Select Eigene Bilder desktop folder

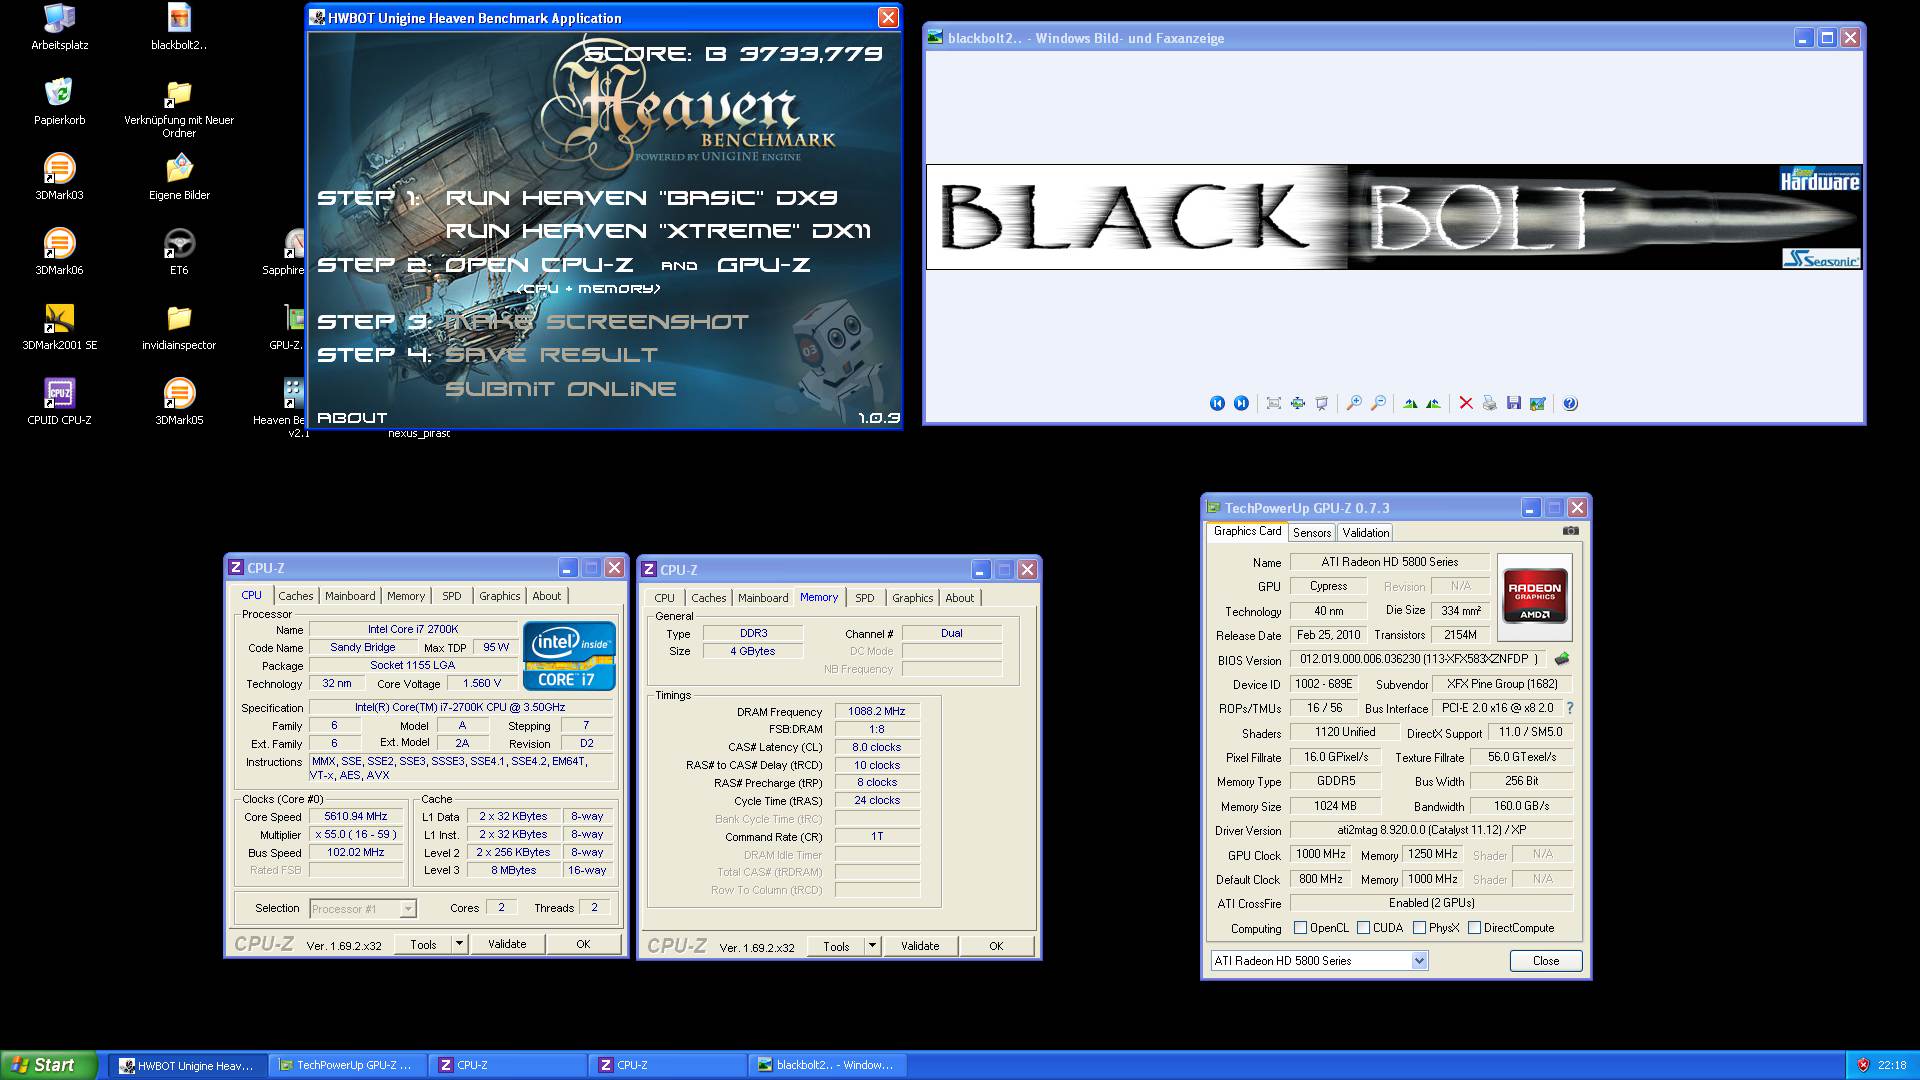pyautogui.click(x=179, y=177)
